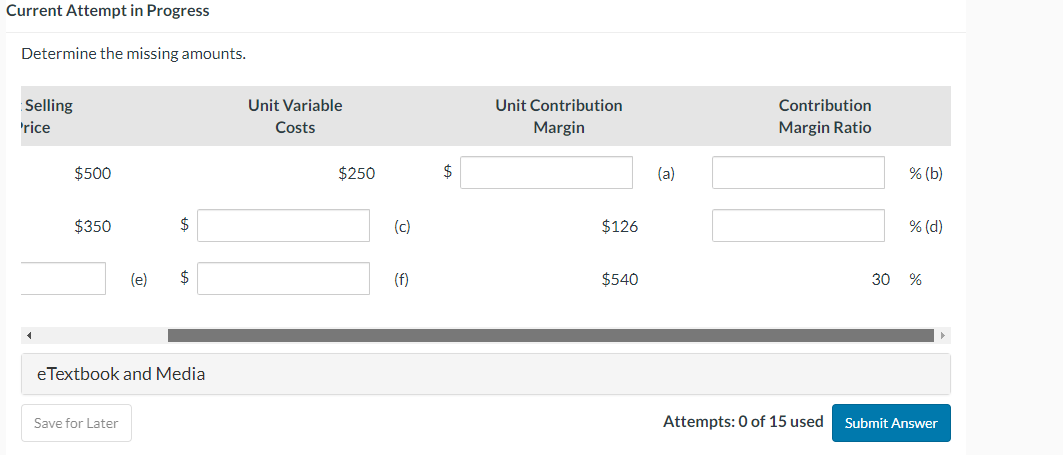Image resolution: width=1063 pixels, height=455 pixels.
Task: Click the left scroll arrow of the table
Action: pos(30,335)
